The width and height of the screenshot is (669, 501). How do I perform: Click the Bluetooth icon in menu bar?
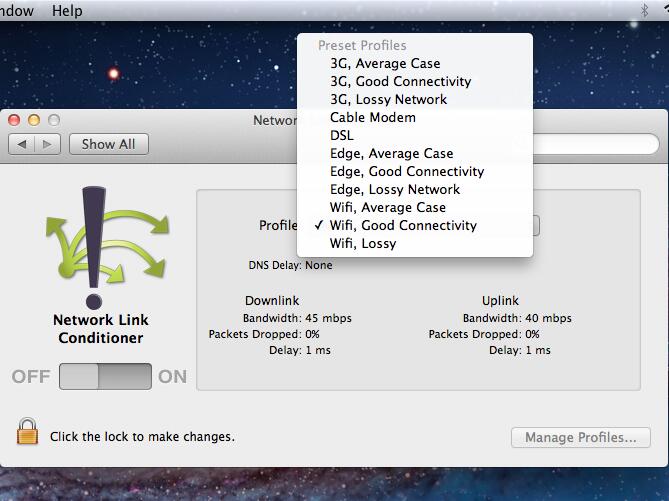[645, 10]
